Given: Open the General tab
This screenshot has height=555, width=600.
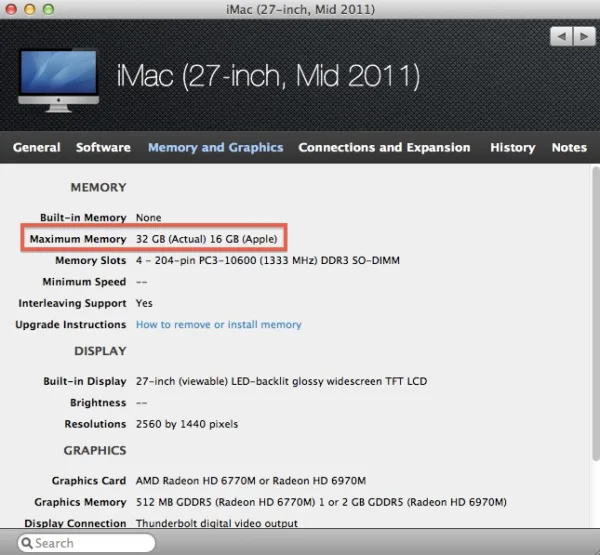Looking at the screenshot, I should [x=36, y=147].
